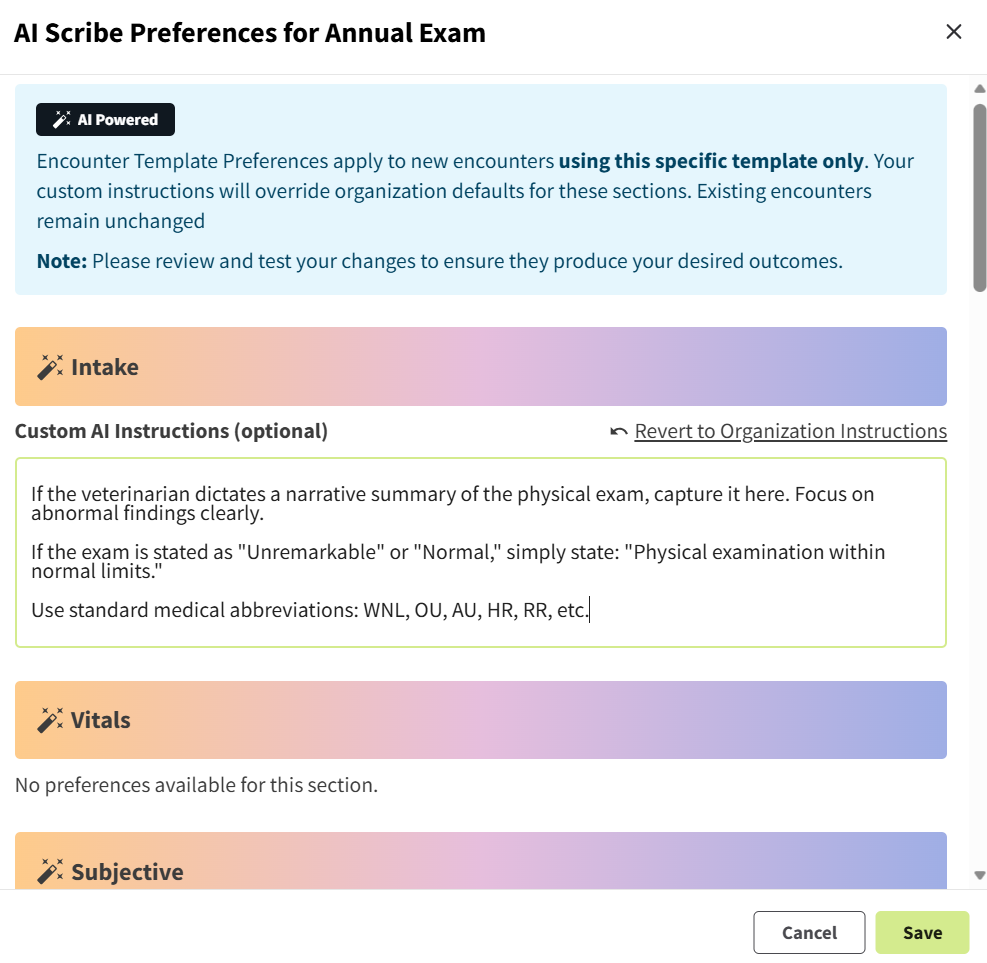The image size is (987, 963).
Task: Click the scrollbar down arrow
Action: pos(980,875)
